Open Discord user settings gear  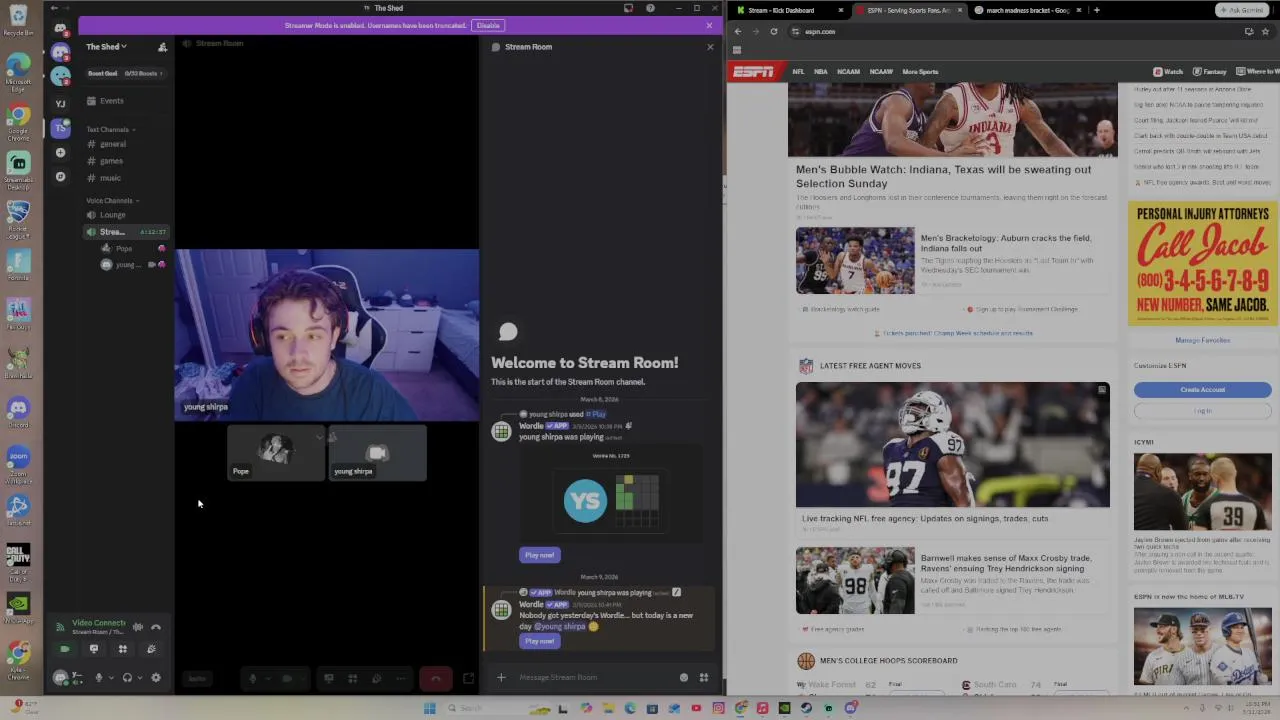(x=156, y=678)
